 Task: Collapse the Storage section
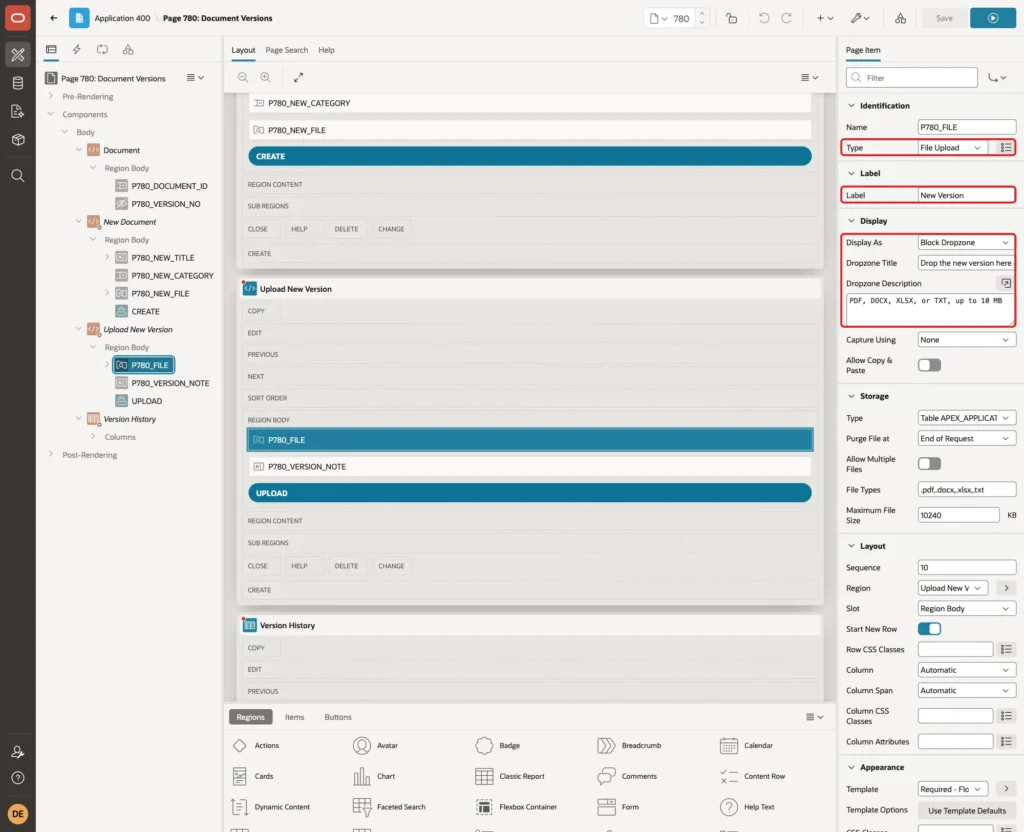(851, 396)
